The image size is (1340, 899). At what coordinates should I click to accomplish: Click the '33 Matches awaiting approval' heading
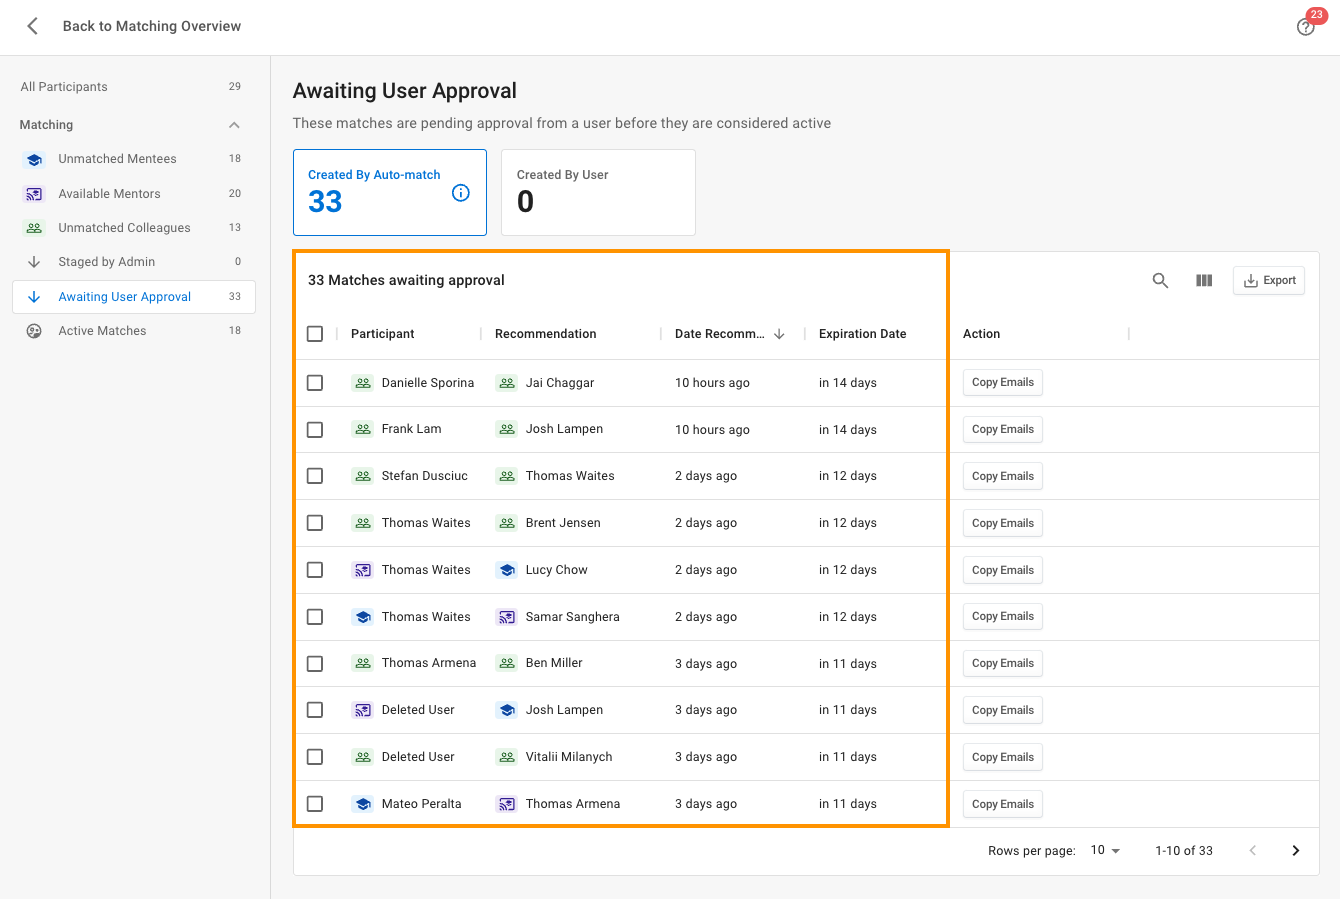406,281
